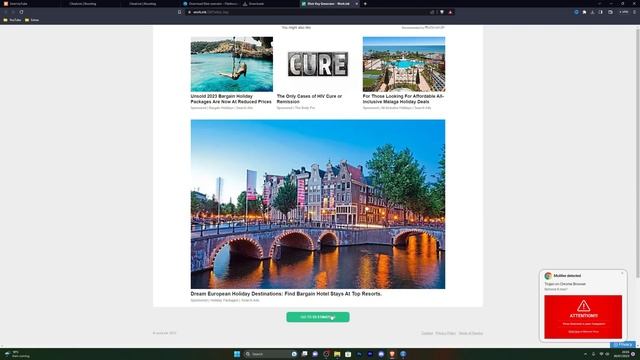Toggle the browser sidebar panel icon

tap(600, 12)
